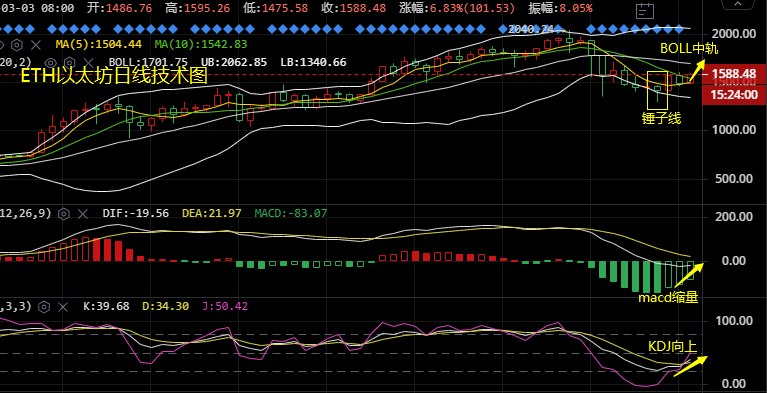This screenshot has height=393, width=767.
Task: Select the UB:2062.85 upper band value
Action: coord(234,62)
